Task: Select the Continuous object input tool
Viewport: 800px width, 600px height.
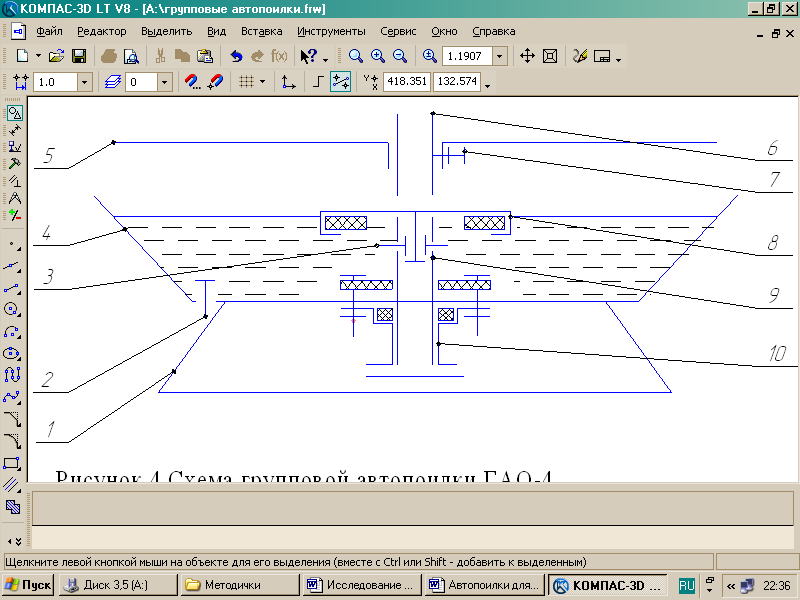Action: (x=13, y=375)
